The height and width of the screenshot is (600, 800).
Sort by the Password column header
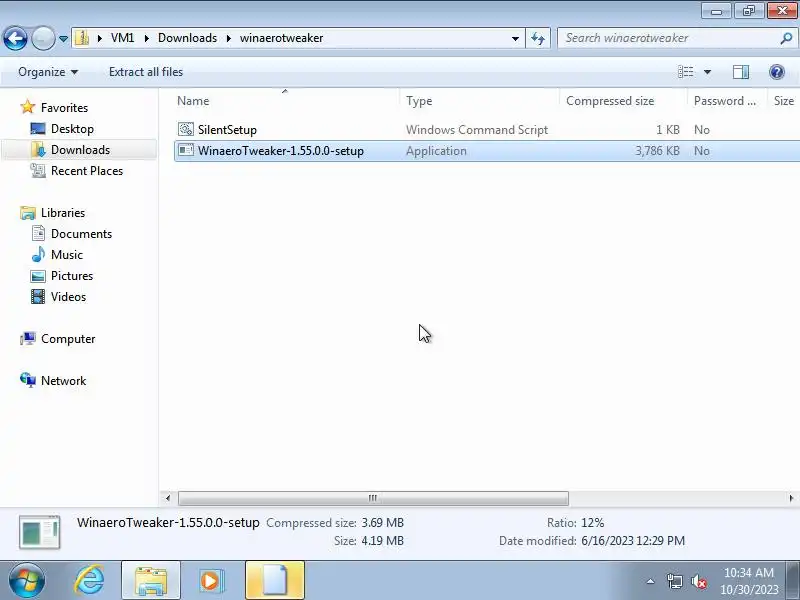point(728,101)
